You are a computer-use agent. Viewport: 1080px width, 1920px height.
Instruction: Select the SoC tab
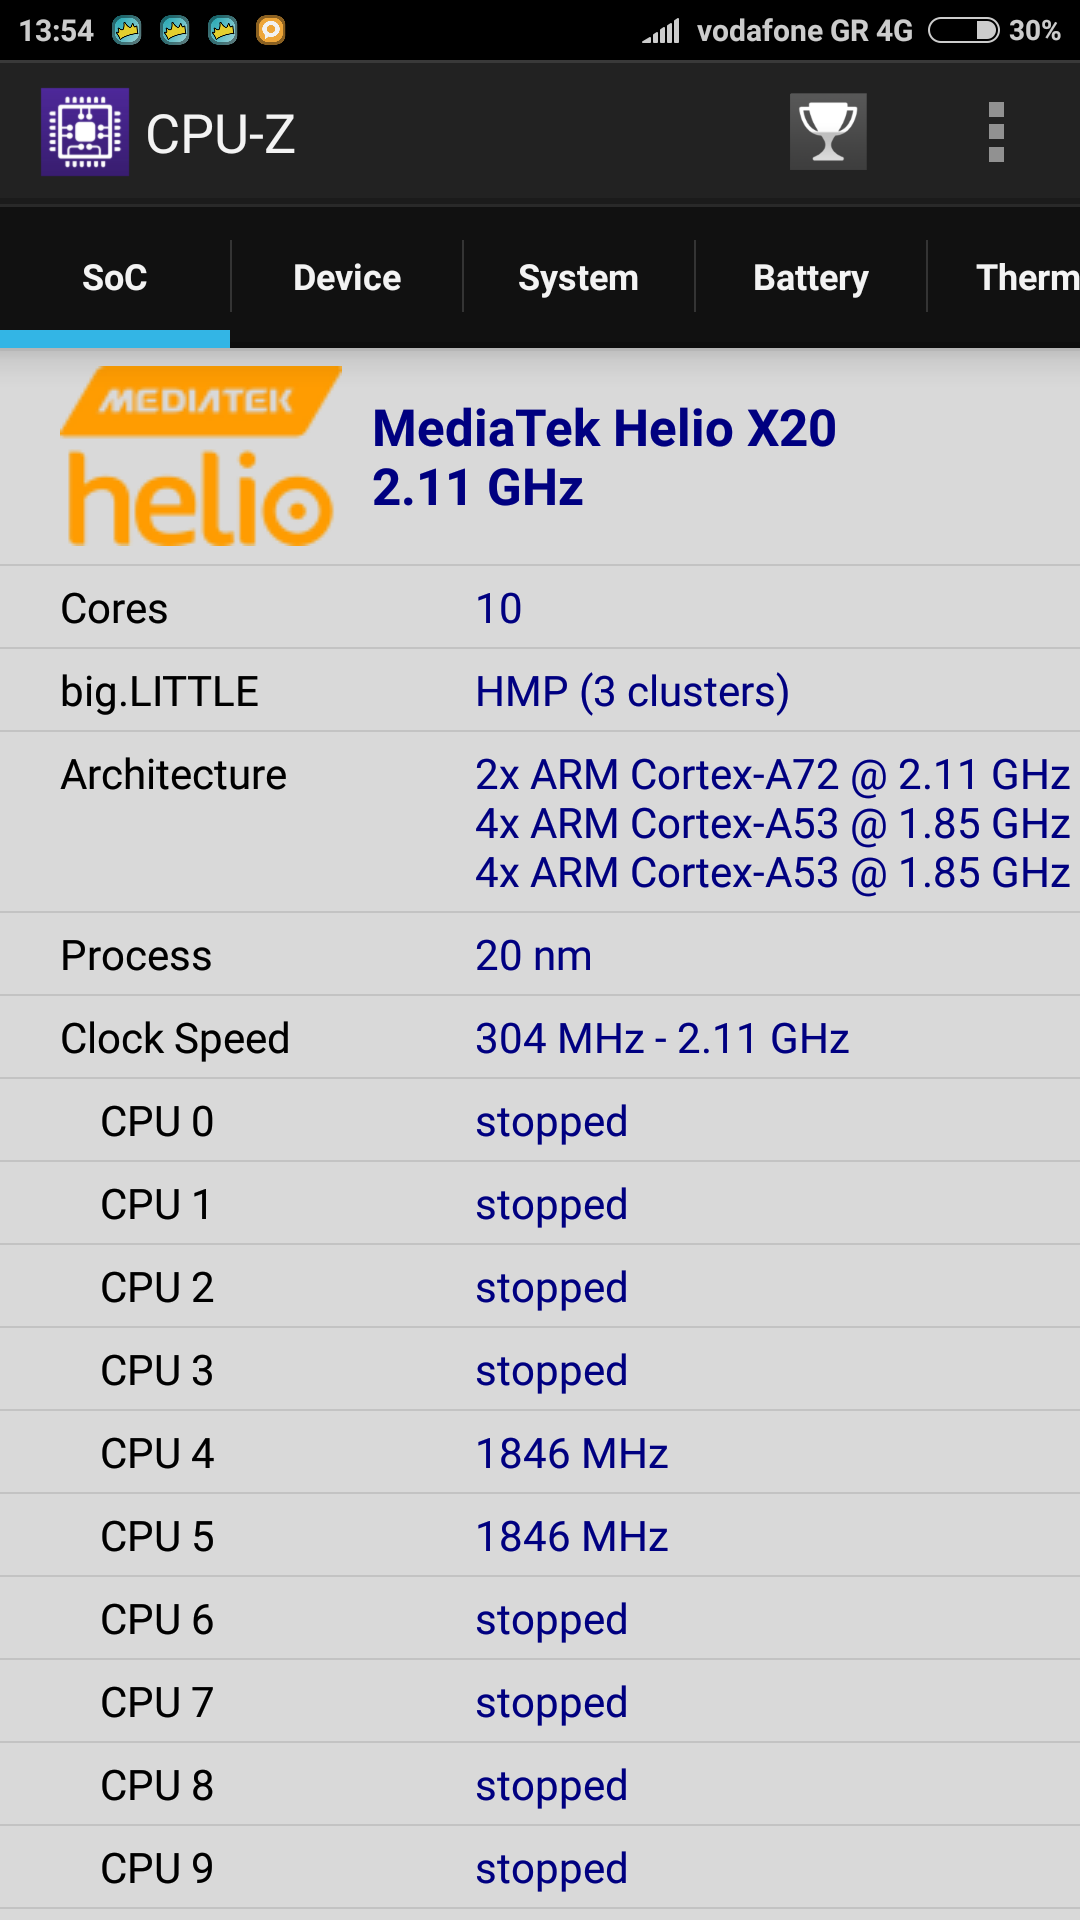(115, 278)
